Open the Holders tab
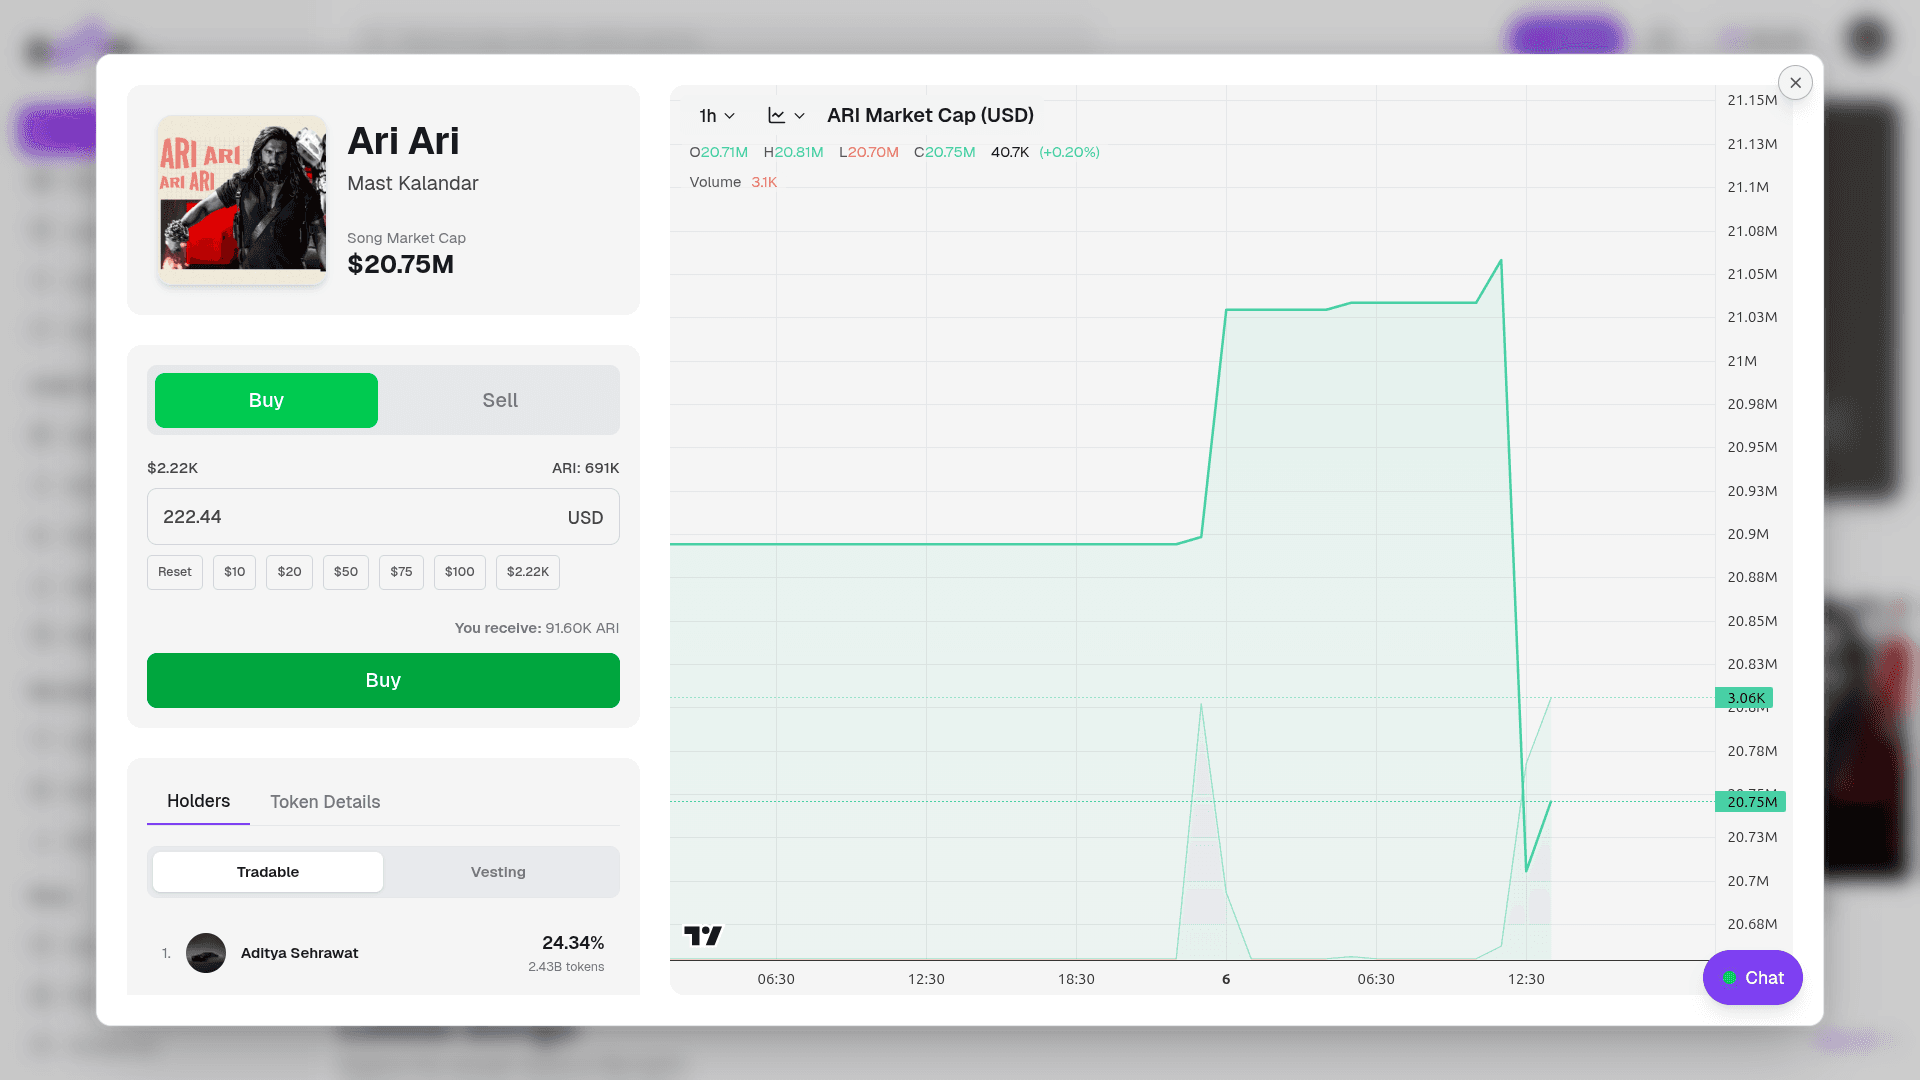1920x1080 pixels. 198,801
